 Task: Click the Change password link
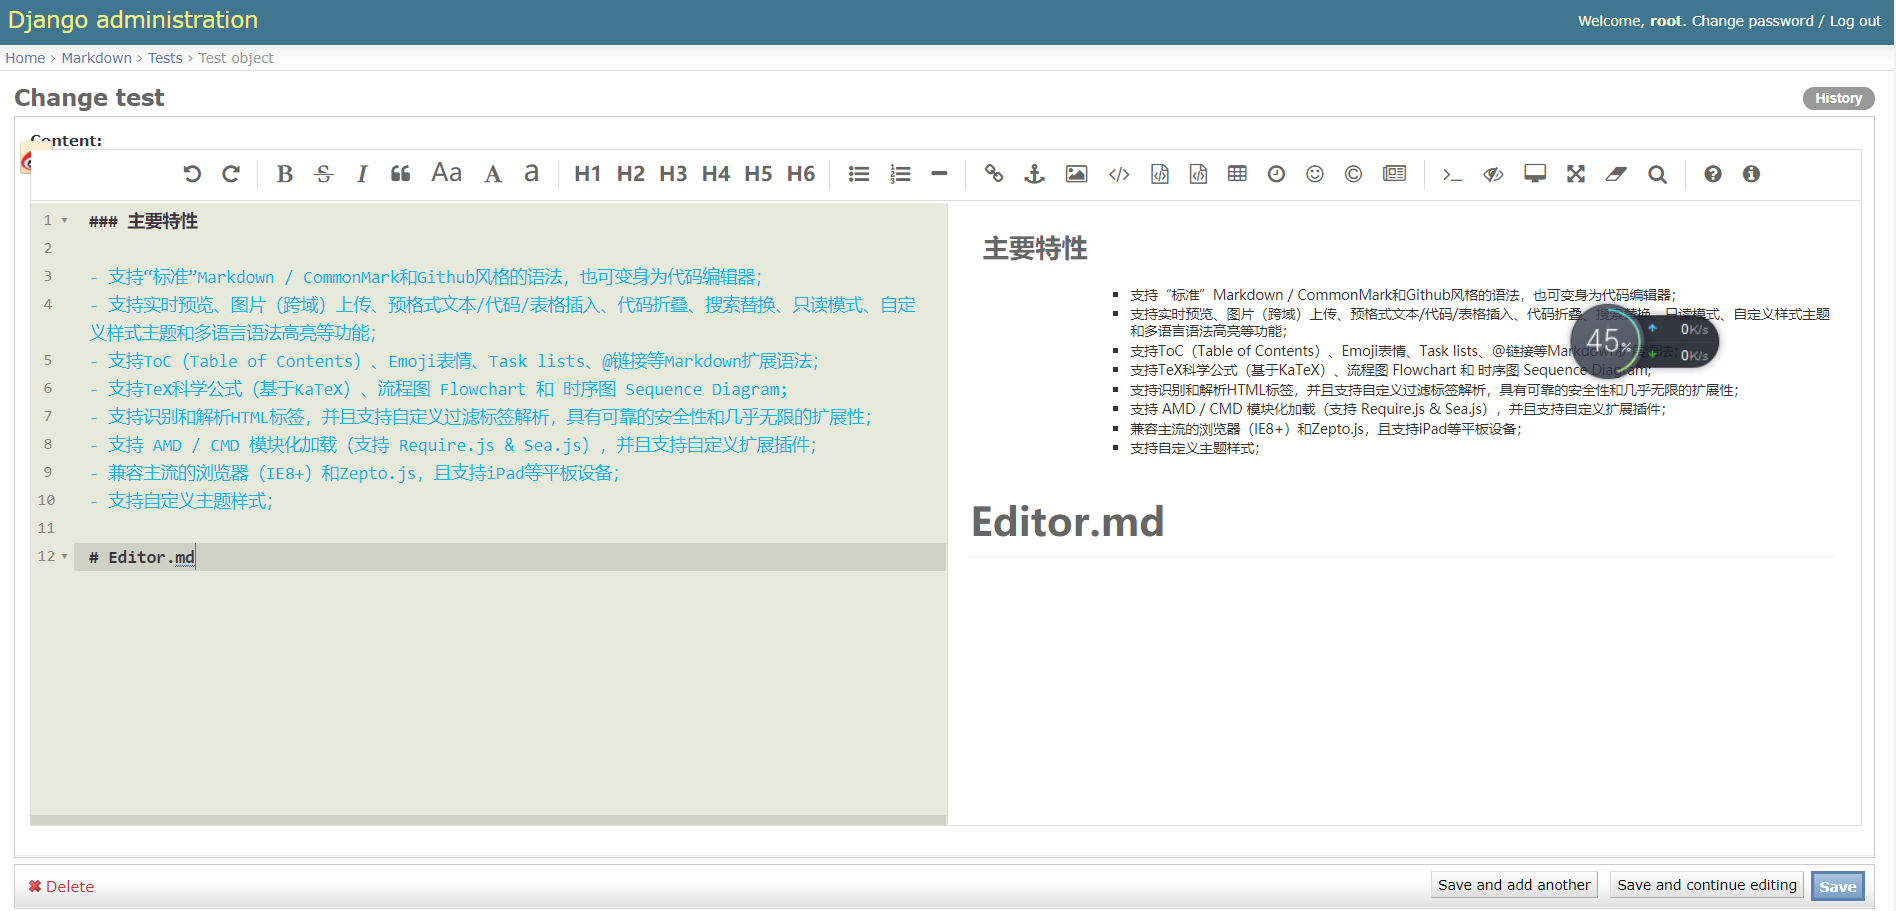coord(1752,21)
